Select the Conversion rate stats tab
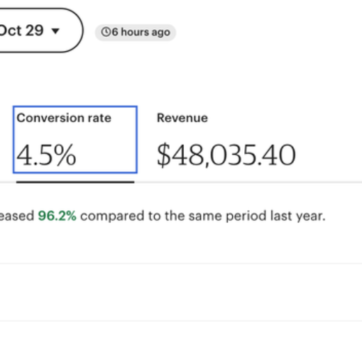362x362 pixels. [x=75, y=140]
